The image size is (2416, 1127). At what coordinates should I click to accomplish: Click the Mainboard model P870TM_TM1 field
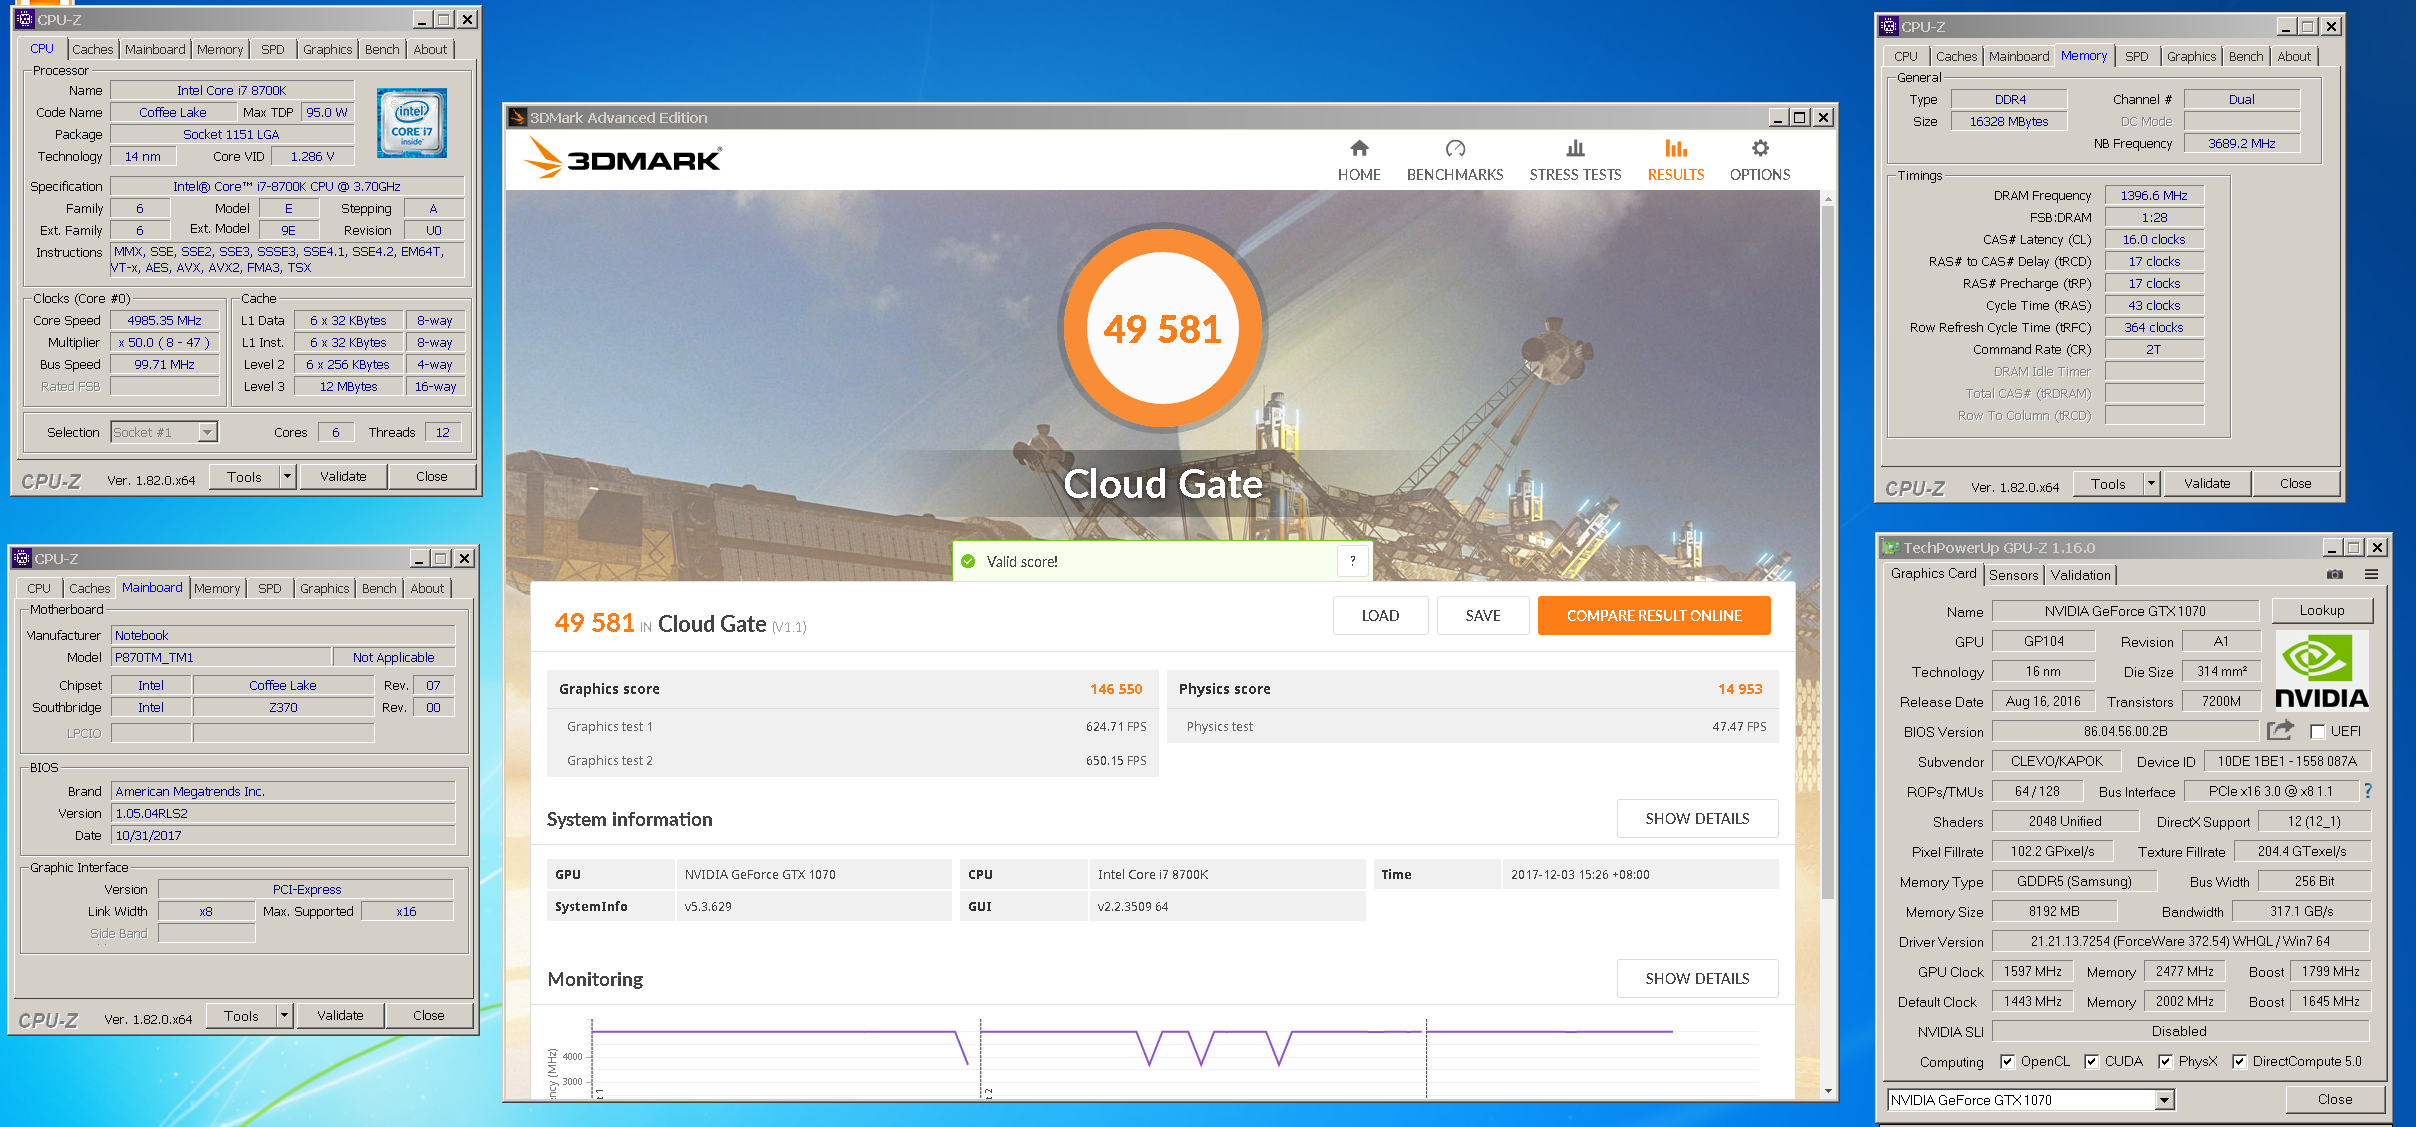[x=220, y=657]
